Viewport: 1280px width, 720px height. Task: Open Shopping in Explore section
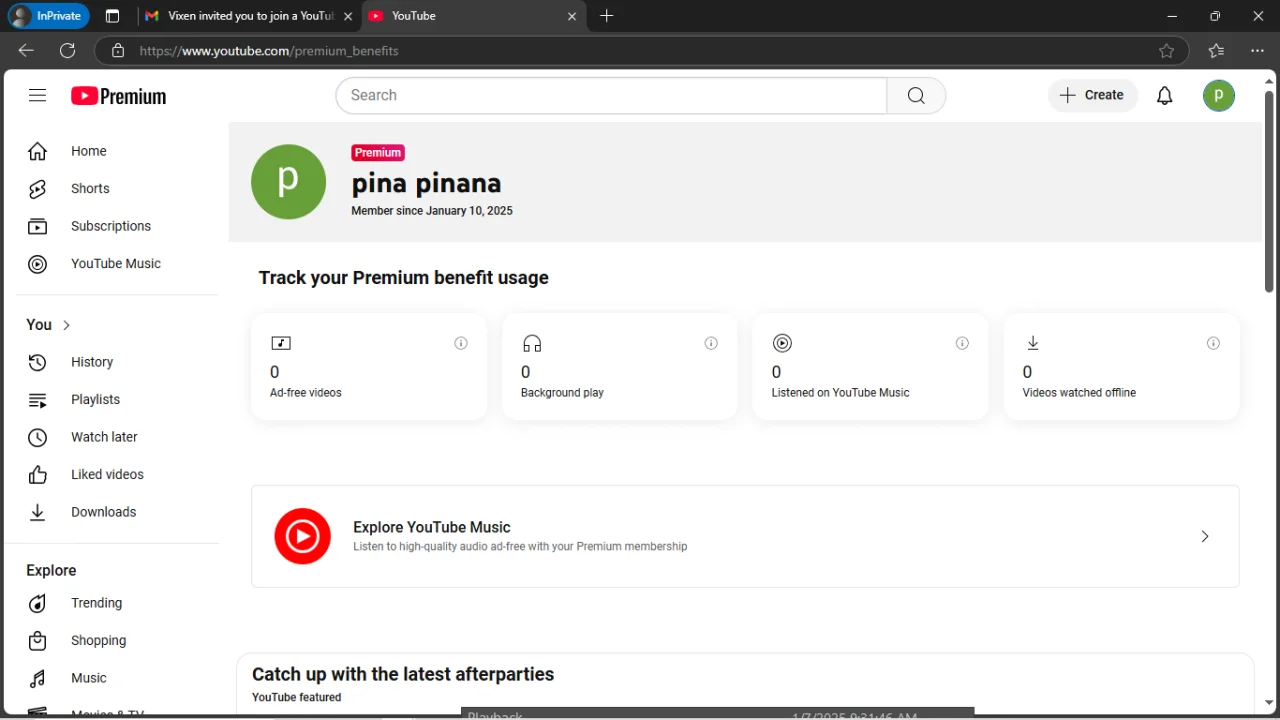pyautogui.click(x=117, y=641)
